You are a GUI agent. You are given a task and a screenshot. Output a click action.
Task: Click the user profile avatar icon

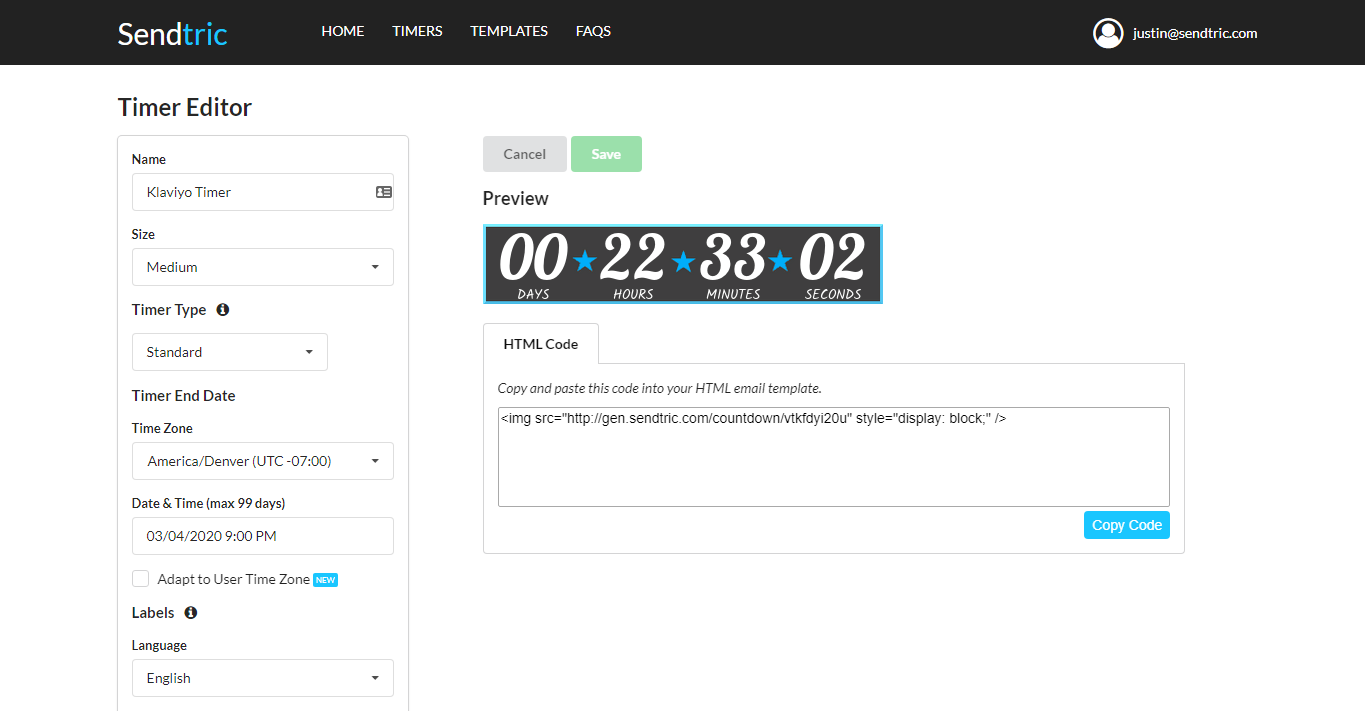click(1108, 33)
